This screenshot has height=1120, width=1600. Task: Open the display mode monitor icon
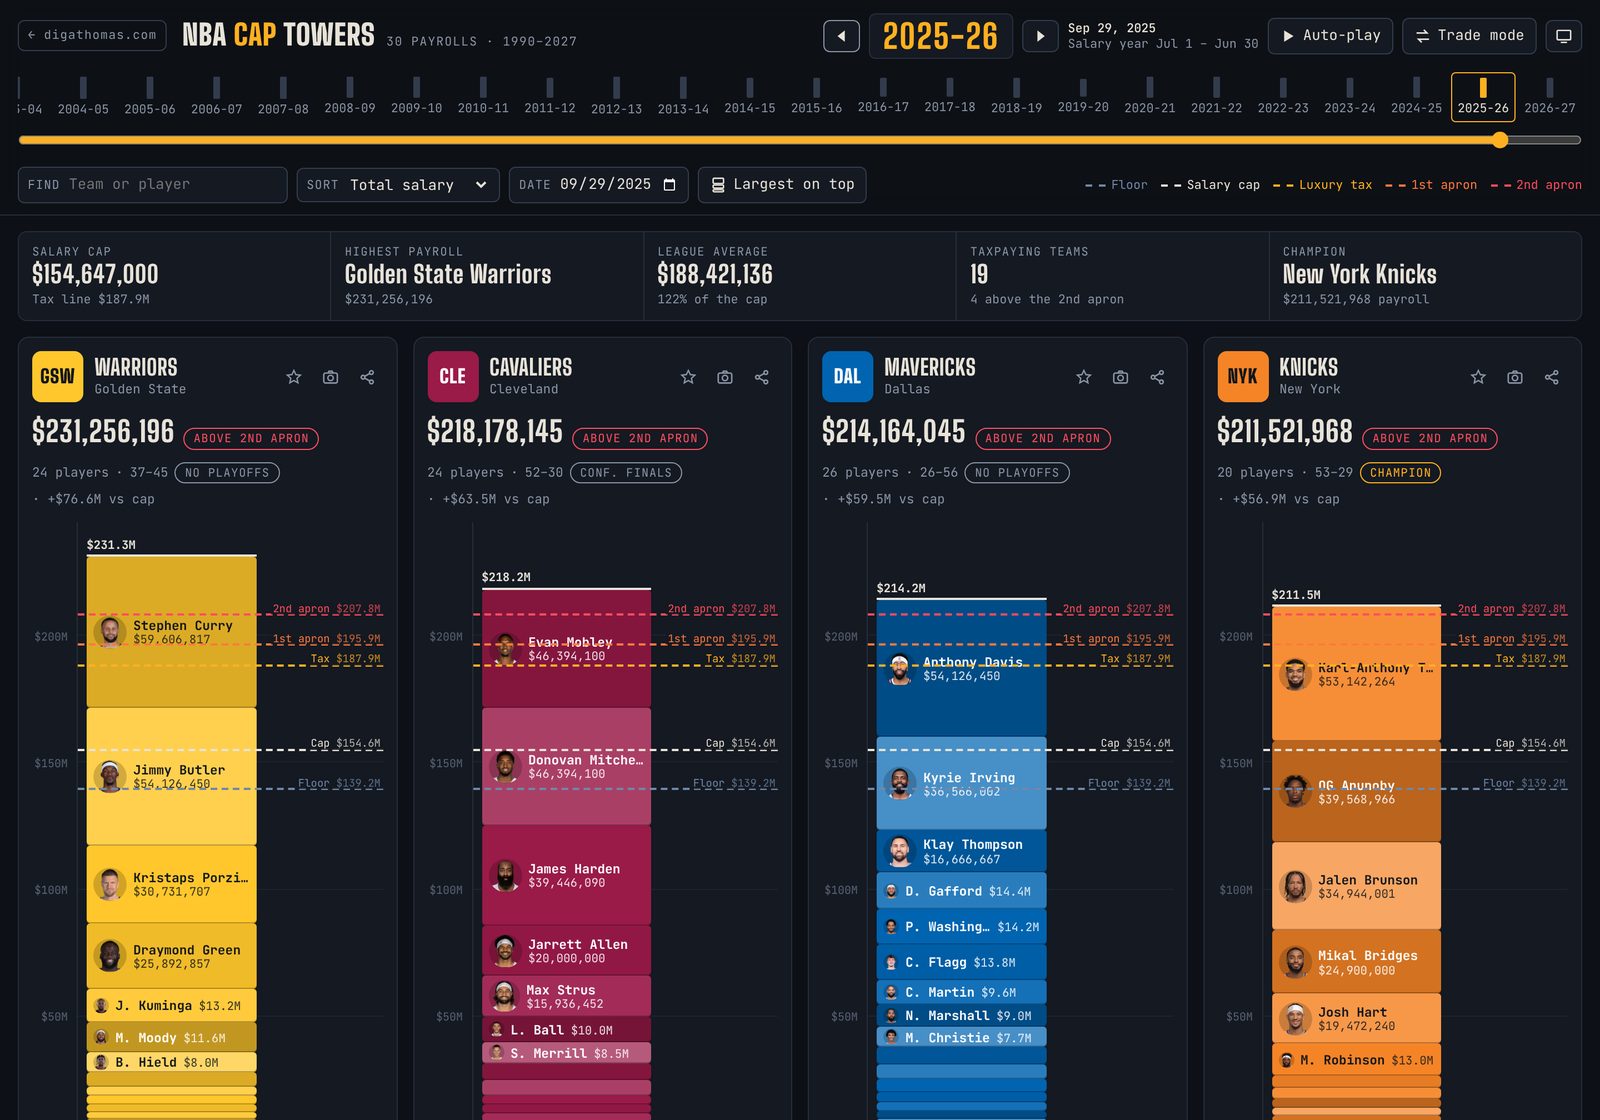[1564, 36]
